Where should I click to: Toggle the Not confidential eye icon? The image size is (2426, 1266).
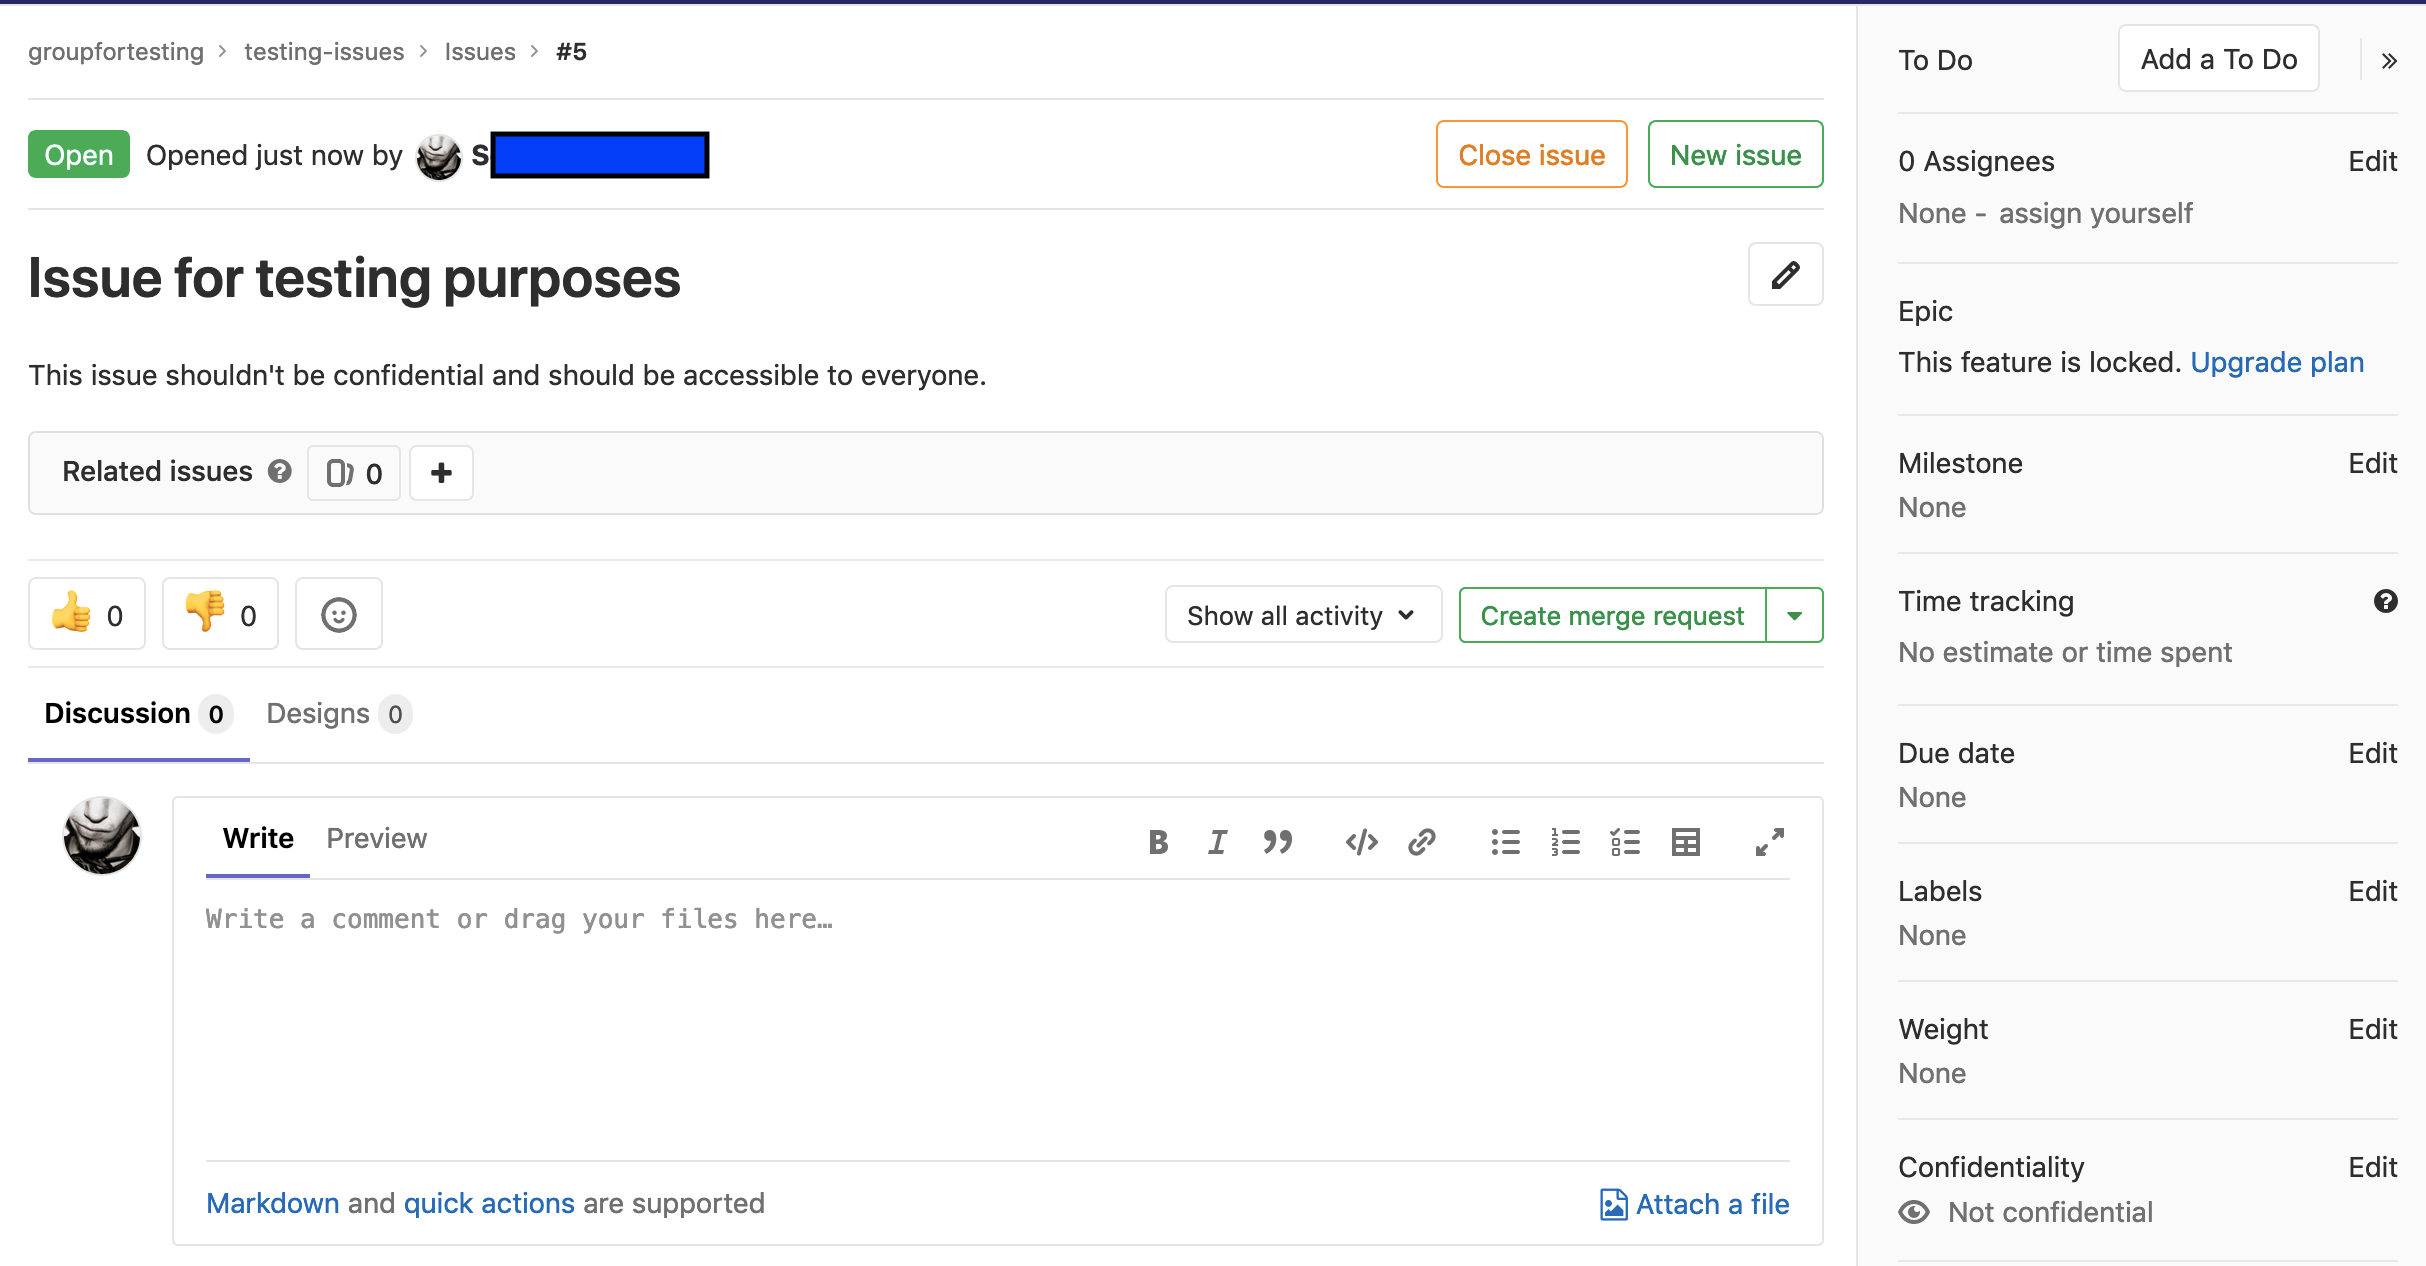[x=1914, y=1212]
